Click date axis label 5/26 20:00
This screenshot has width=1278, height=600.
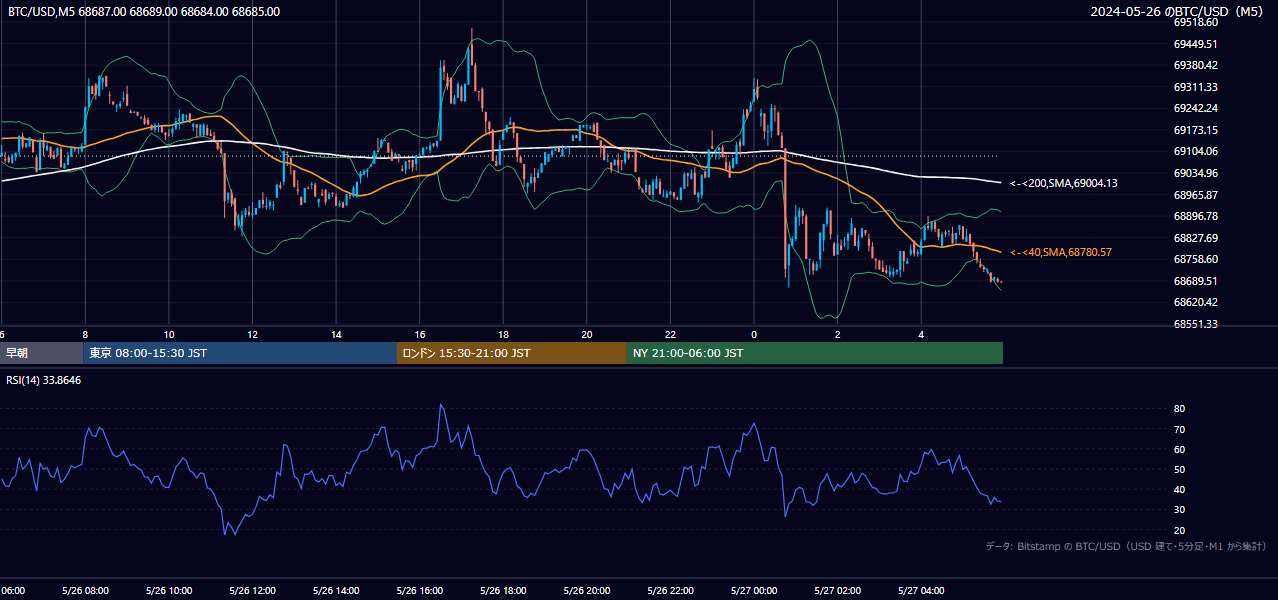587,591
